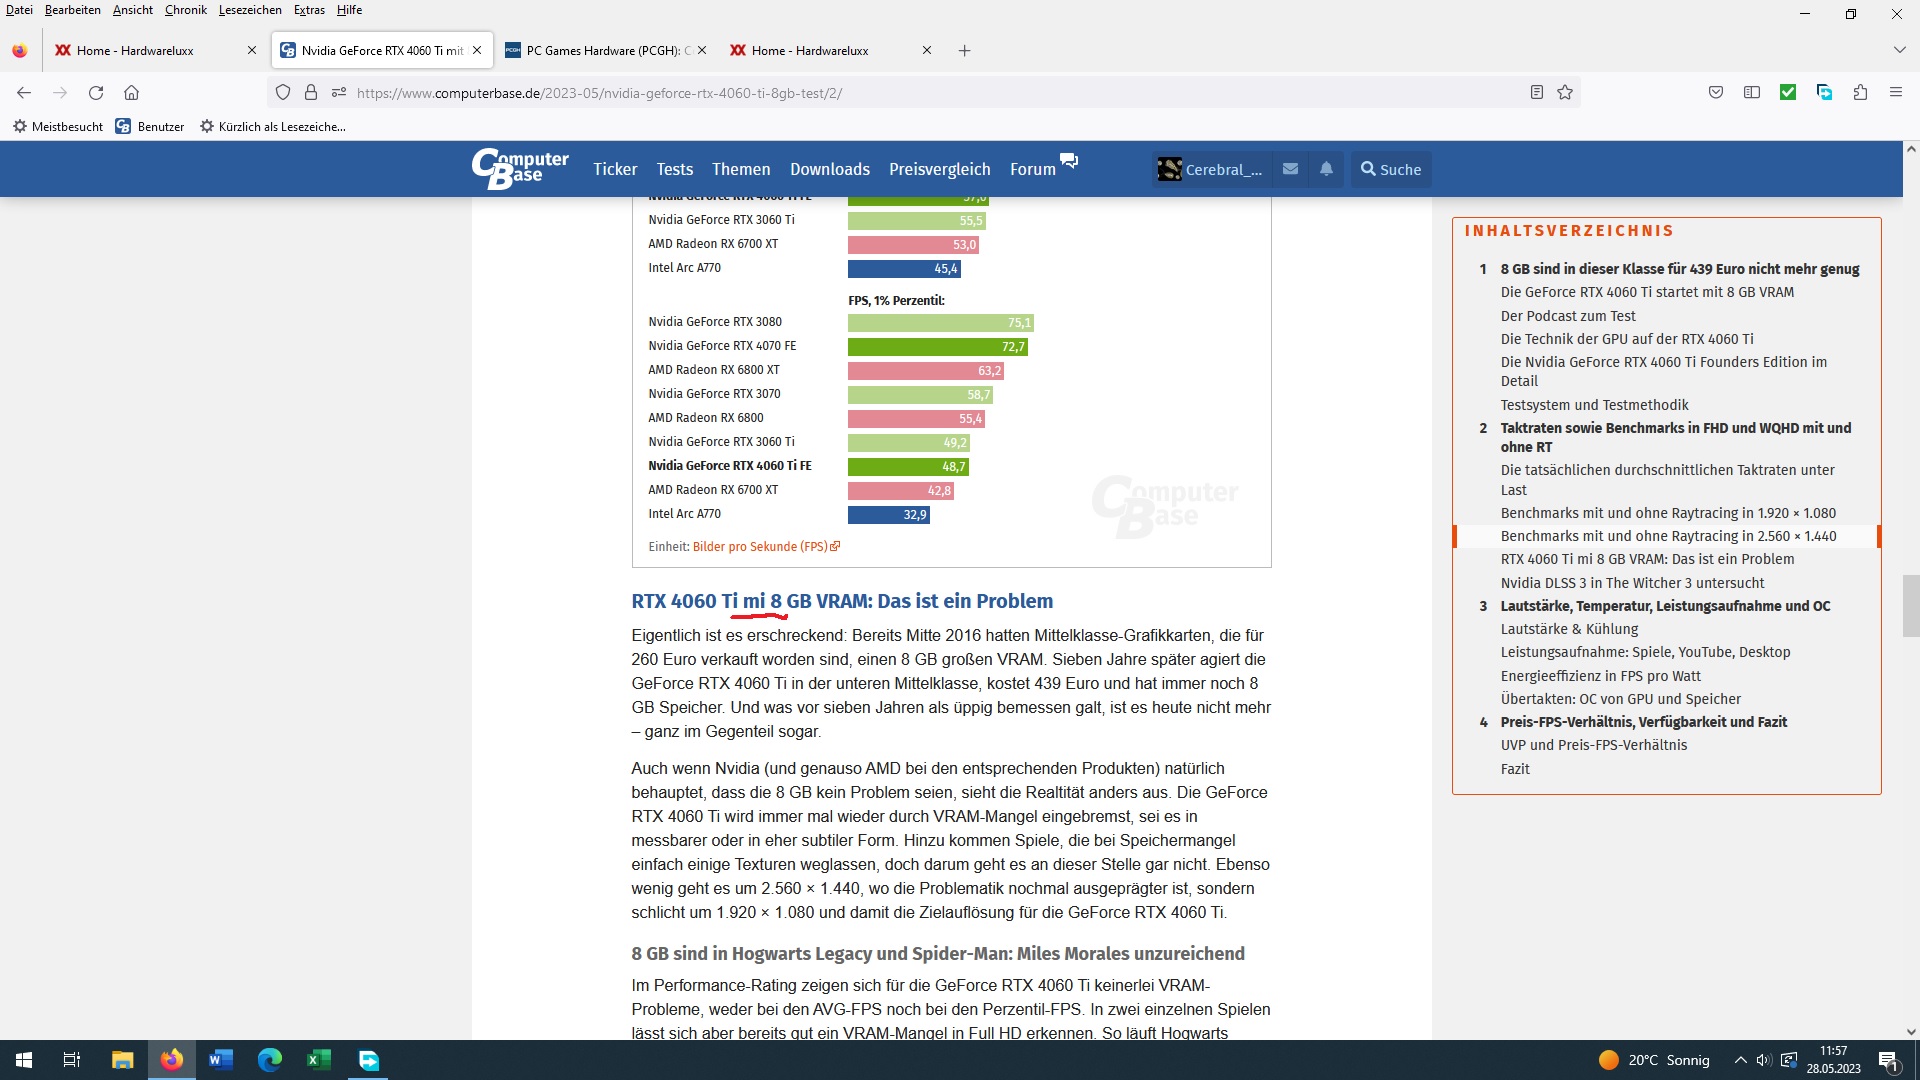Click the URL address field
1920x1080 pixels.
pos(900,93)
